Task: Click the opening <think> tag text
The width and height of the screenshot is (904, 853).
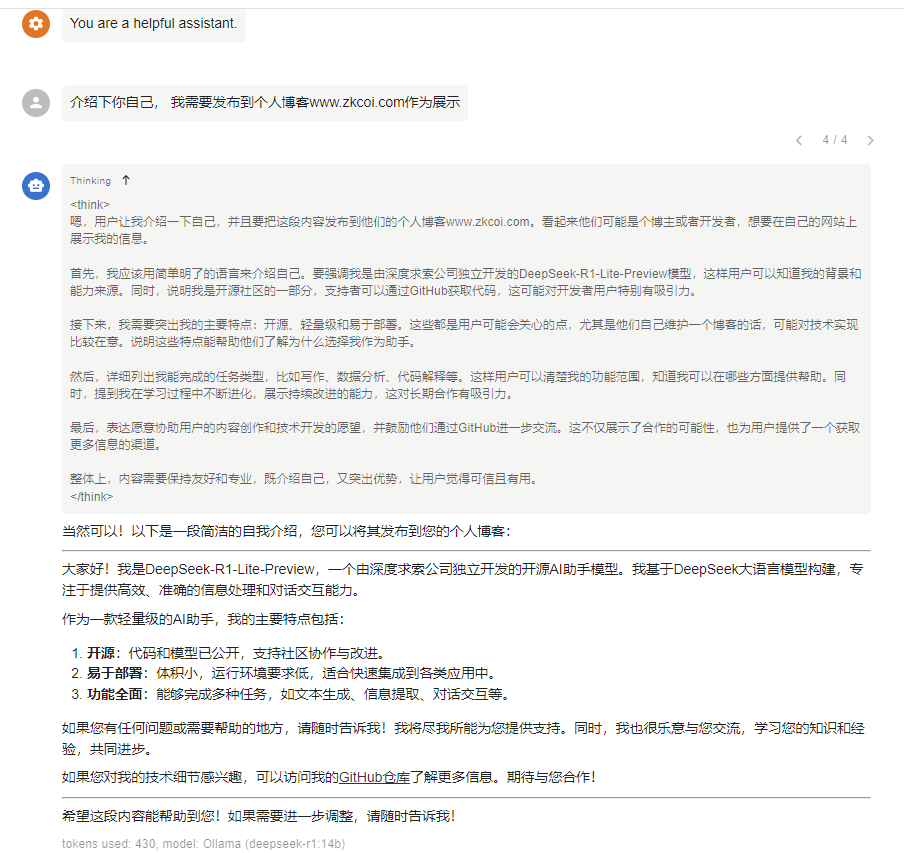Action: pos(90,205)
